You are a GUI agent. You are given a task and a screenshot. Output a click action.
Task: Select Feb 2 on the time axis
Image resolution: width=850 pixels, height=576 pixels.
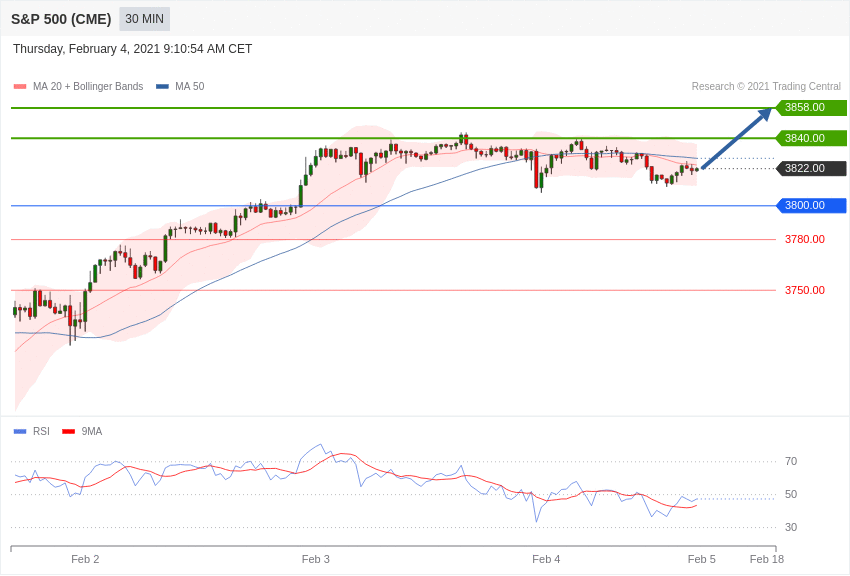(x=85, y=559)
